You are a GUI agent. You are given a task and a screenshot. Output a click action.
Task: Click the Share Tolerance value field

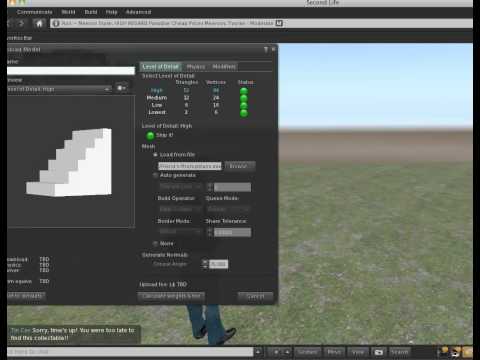232,232
